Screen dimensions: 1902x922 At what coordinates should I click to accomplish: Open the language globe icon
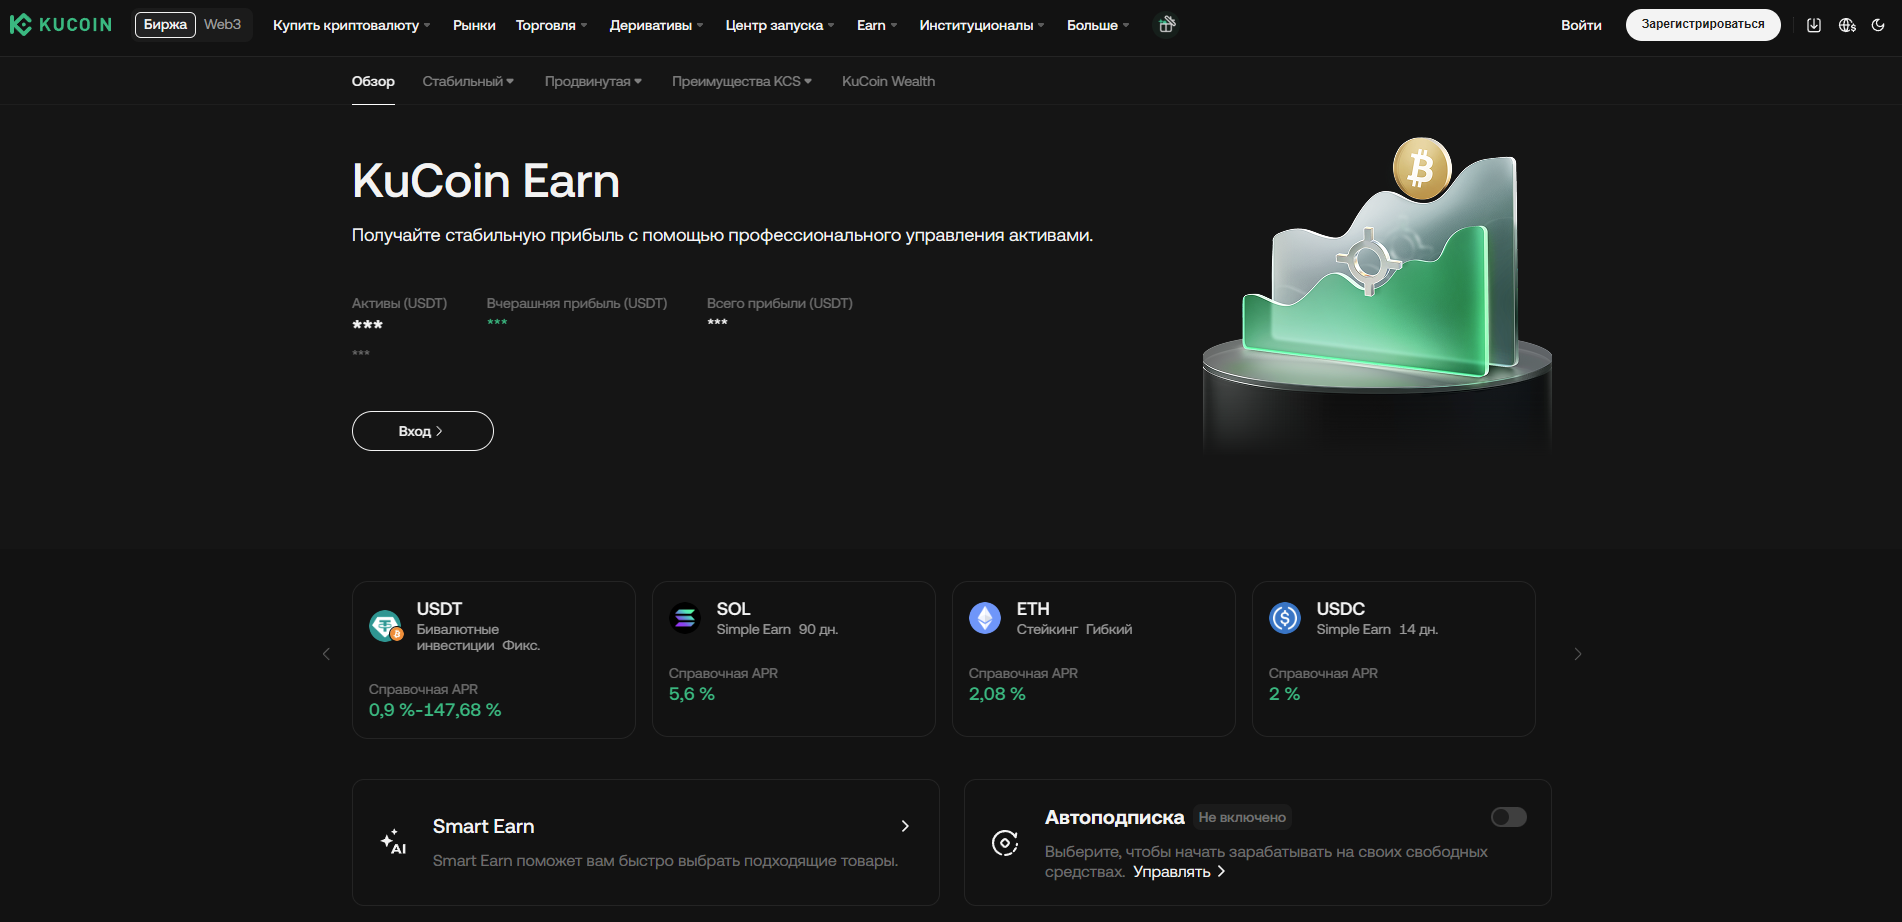pyautogui.click(x=1847, y=25)
